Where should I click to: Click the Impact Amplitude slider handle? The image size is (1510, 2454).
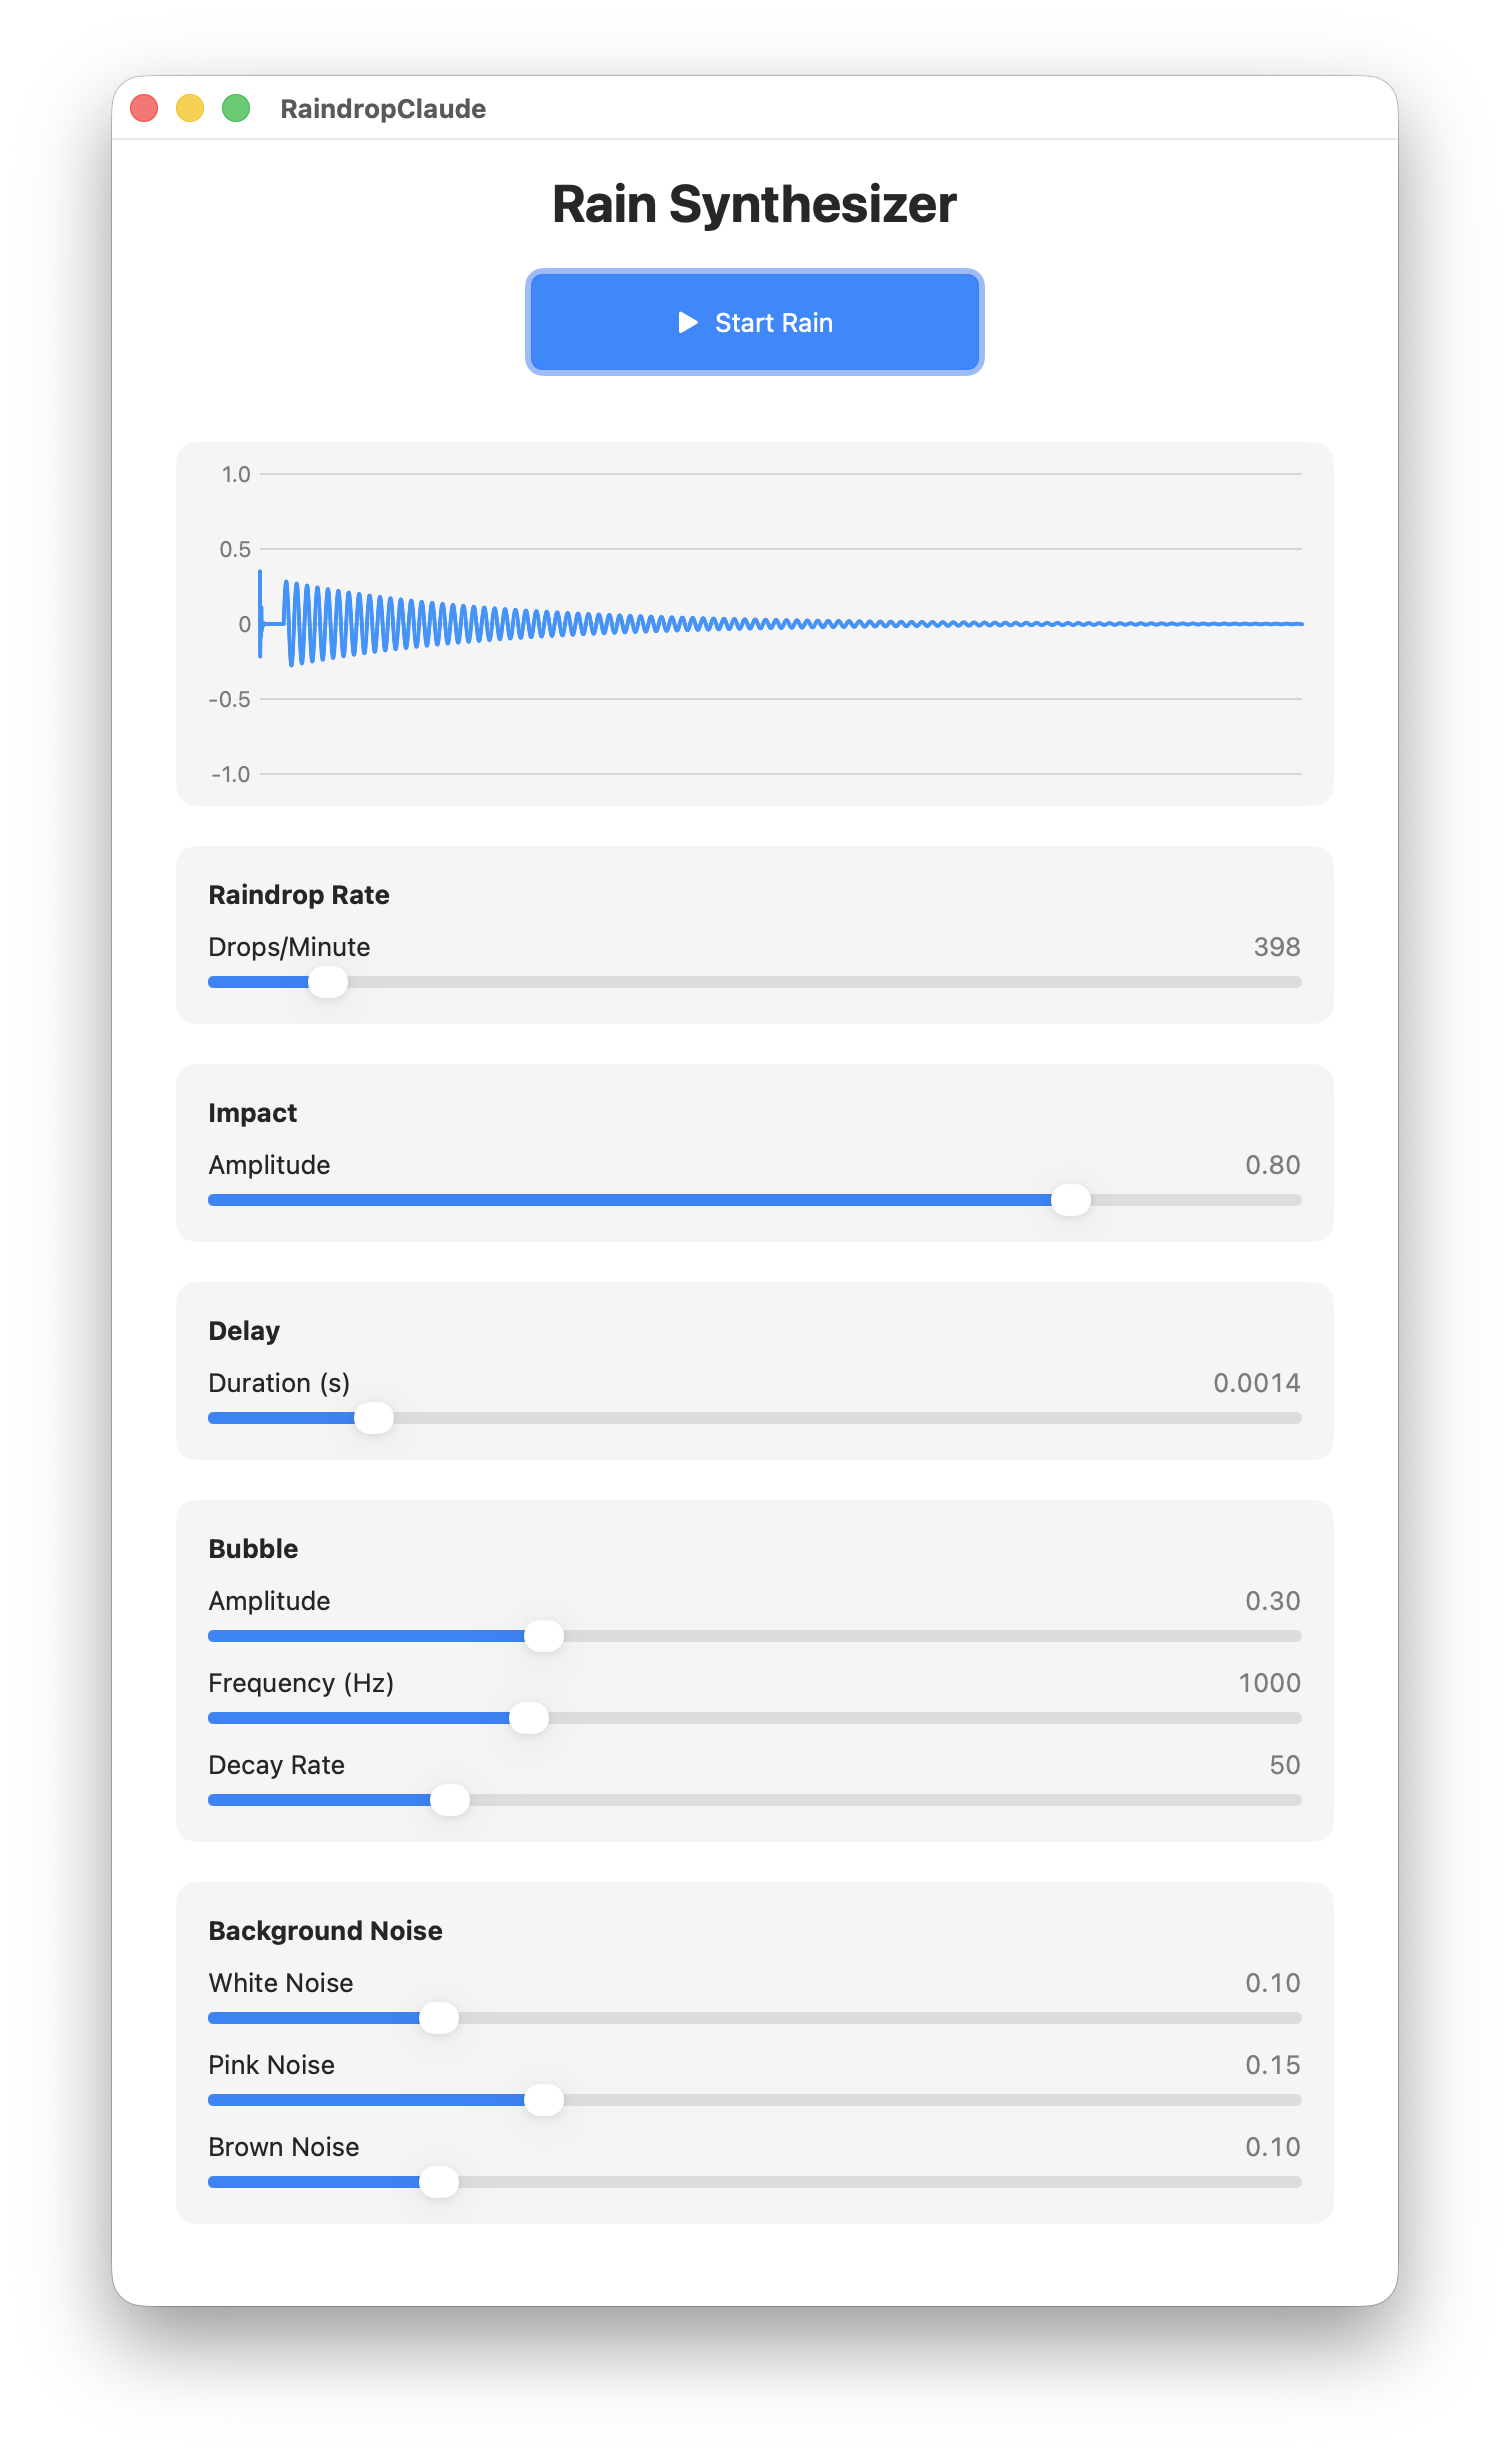point(1071,1200)
